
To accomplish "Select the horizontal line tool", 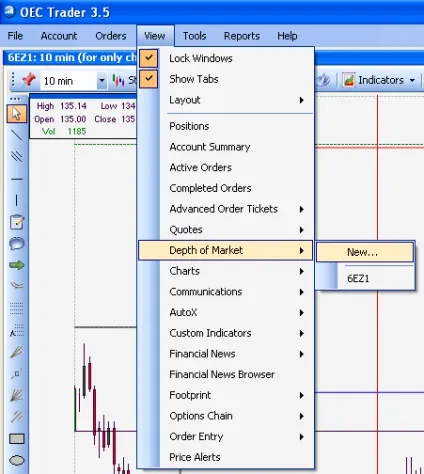I will tap(16, 179).
